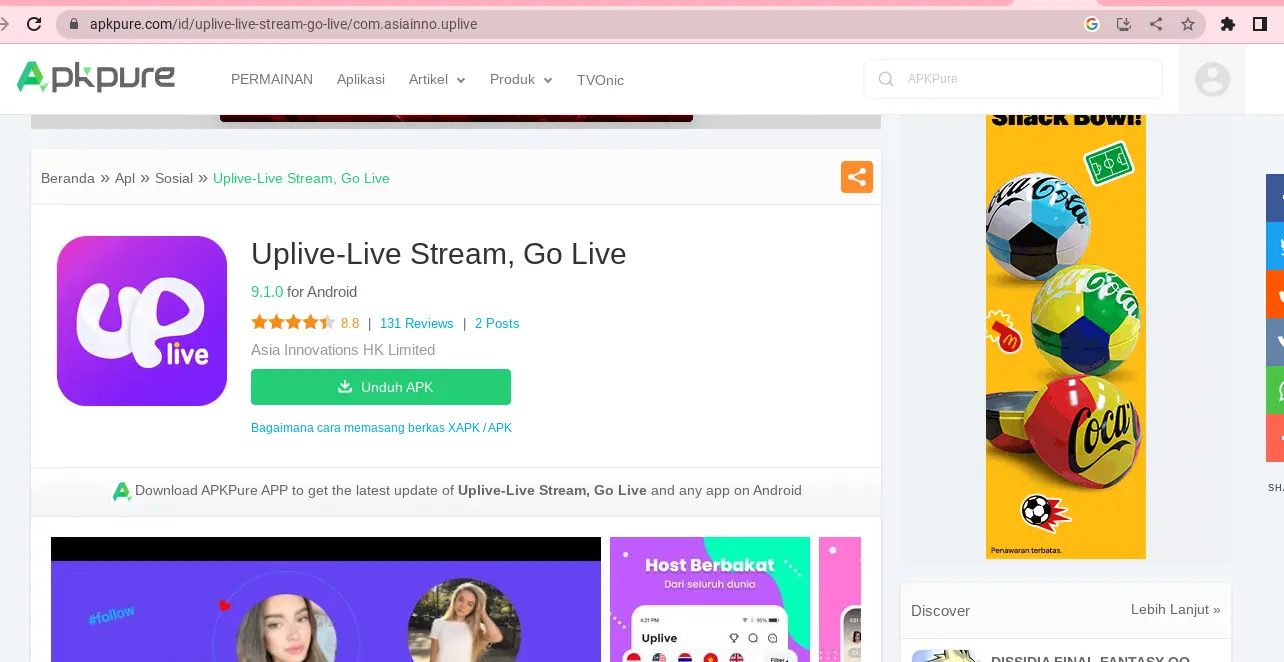Open the Aplikasi menu
1284x662 pixels.
(x=361, y=79)
